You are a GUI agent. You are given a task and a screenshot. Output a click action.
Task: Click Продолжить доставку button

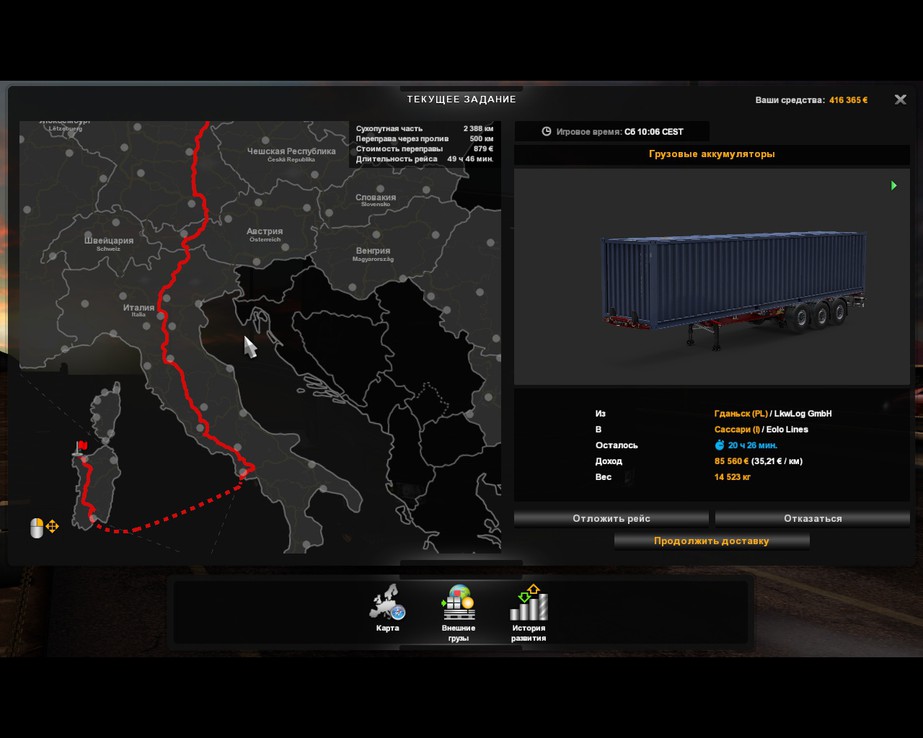click(x=711, y=541)
